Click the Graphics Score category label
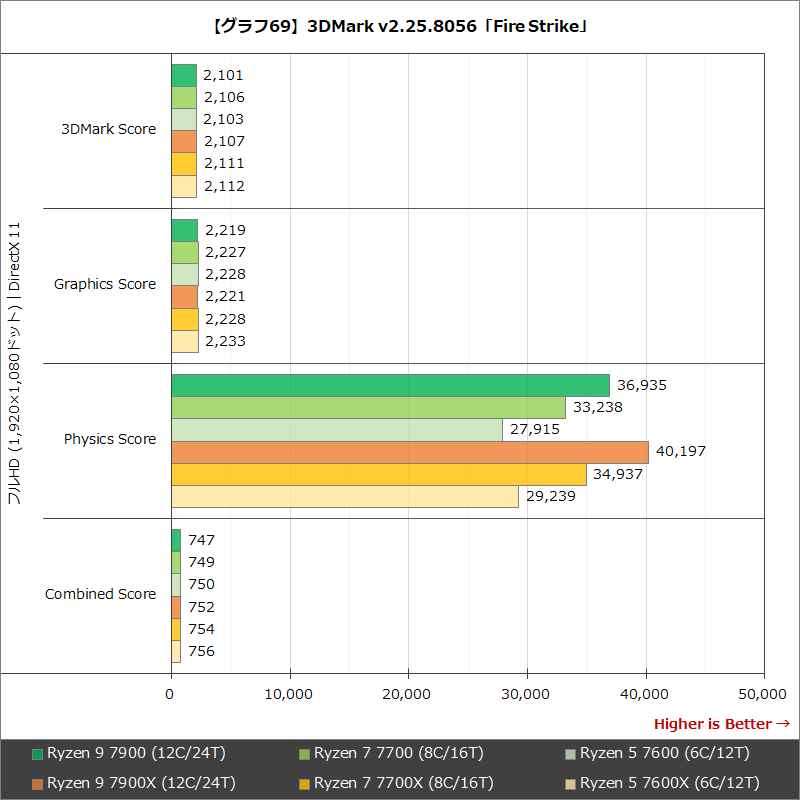800x800 pixels. [x=104, y=284]
